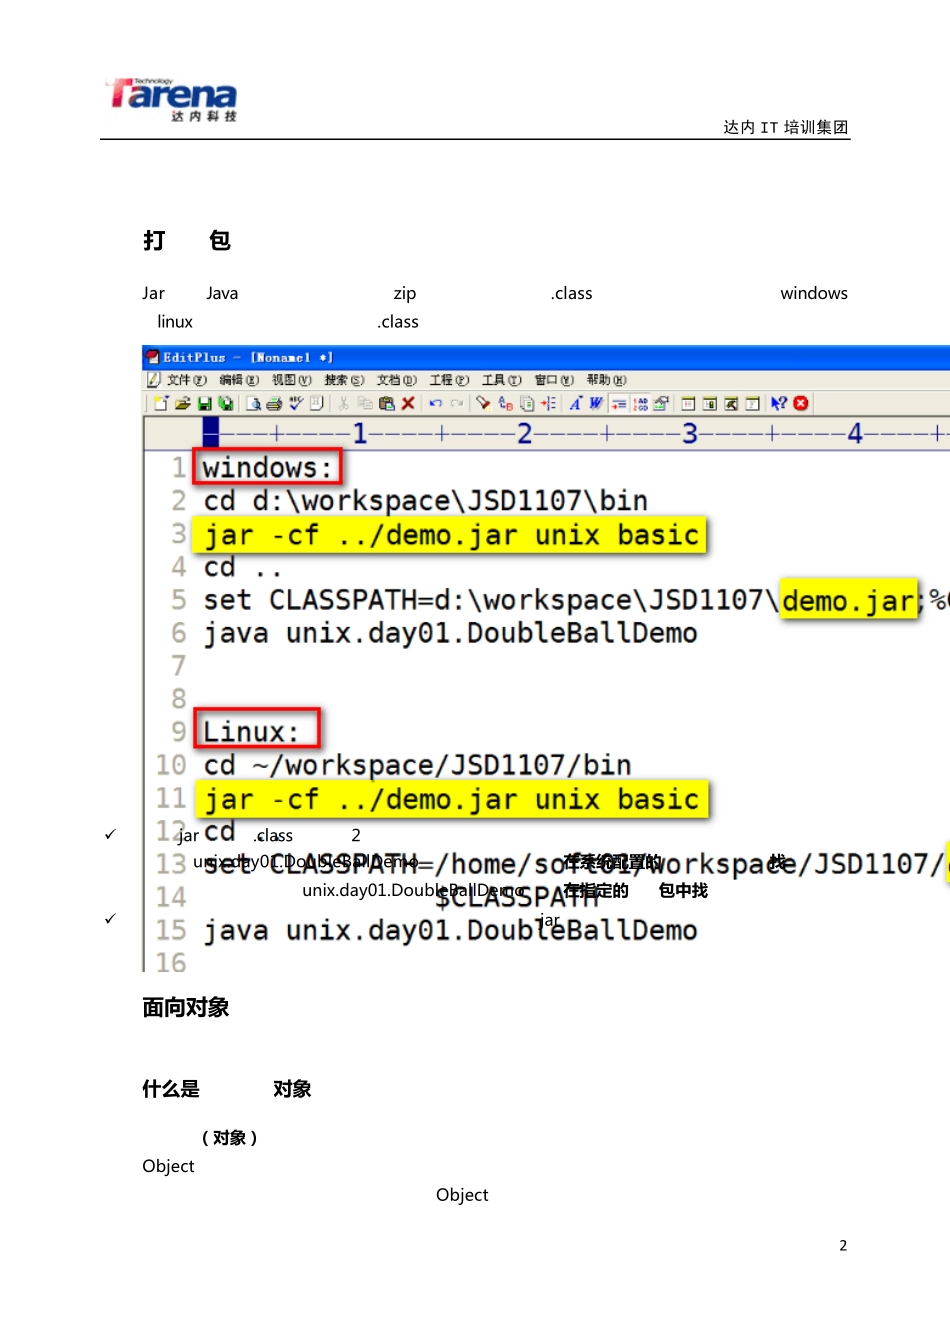This screenshot has width=950, height=1342.
Task: Click the red X Delete icon
Action: (408, 403)
